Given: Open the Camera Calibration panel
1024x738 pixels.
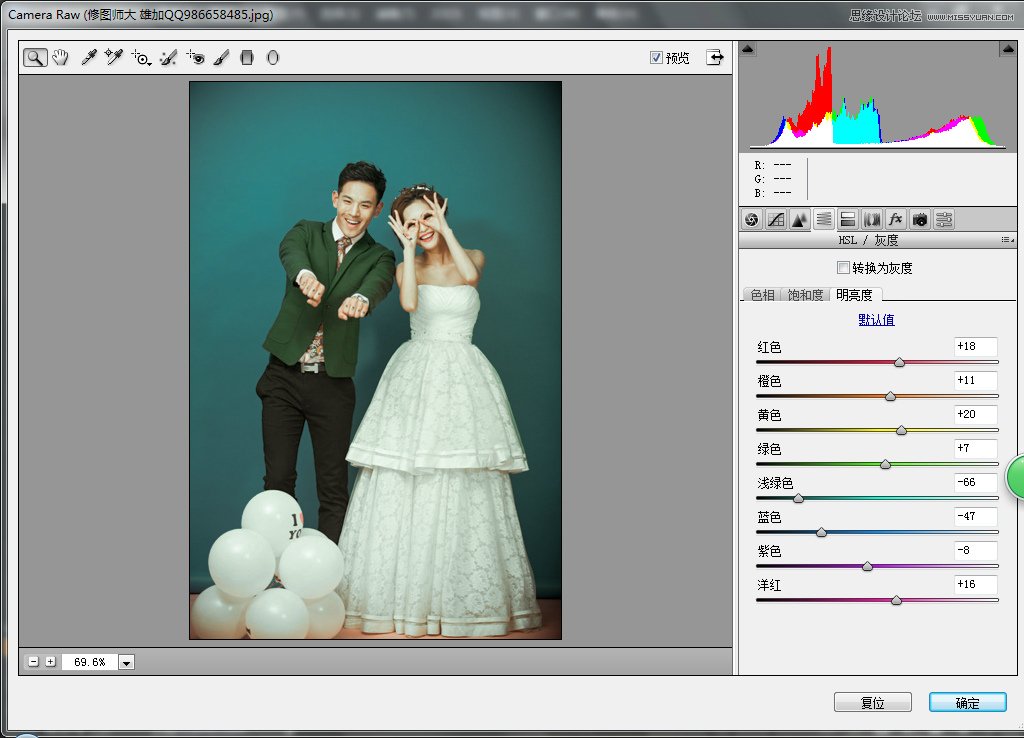Looking at the screenshot, I should [920, 219].
